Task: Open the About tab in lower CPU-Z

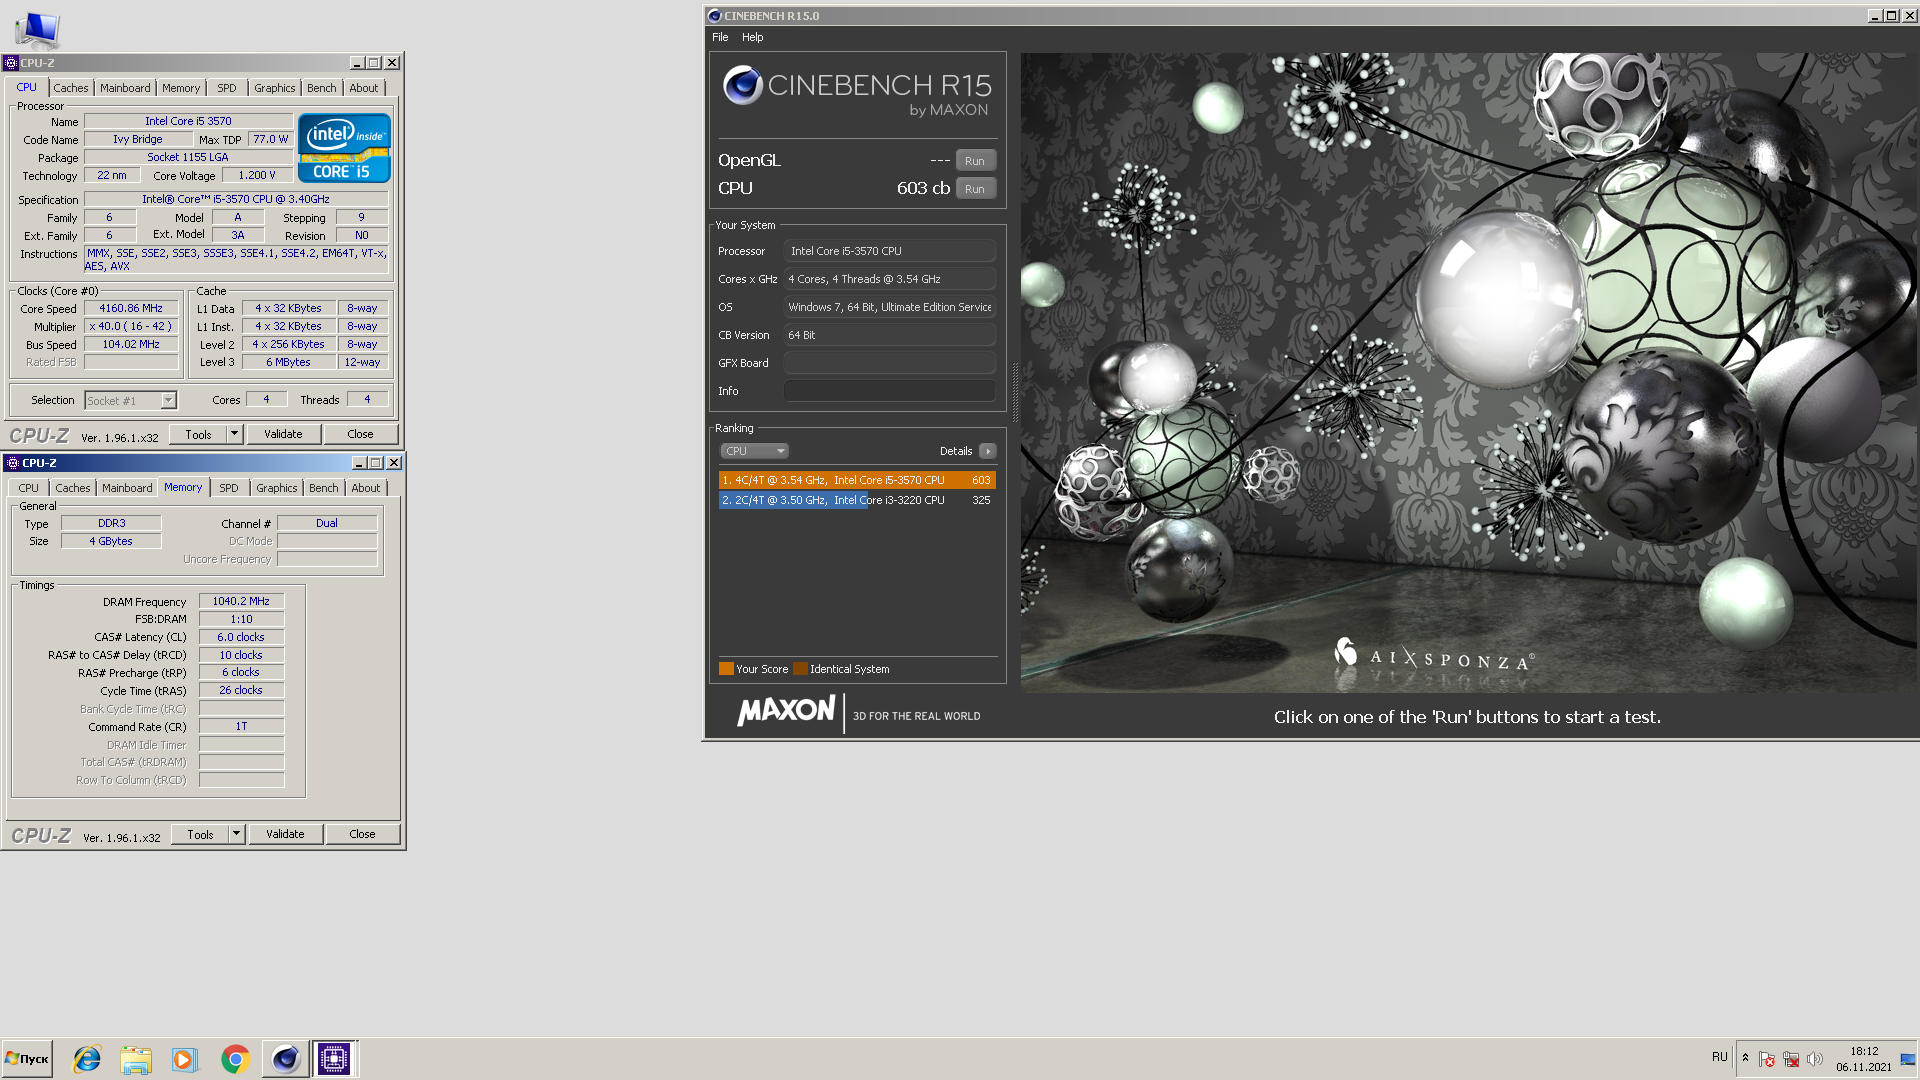Action: point(366,488)
